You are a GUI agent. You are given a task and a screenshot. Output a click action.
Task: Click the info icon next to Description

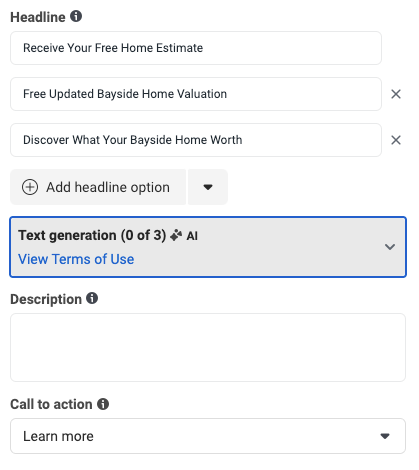[92, 298]
